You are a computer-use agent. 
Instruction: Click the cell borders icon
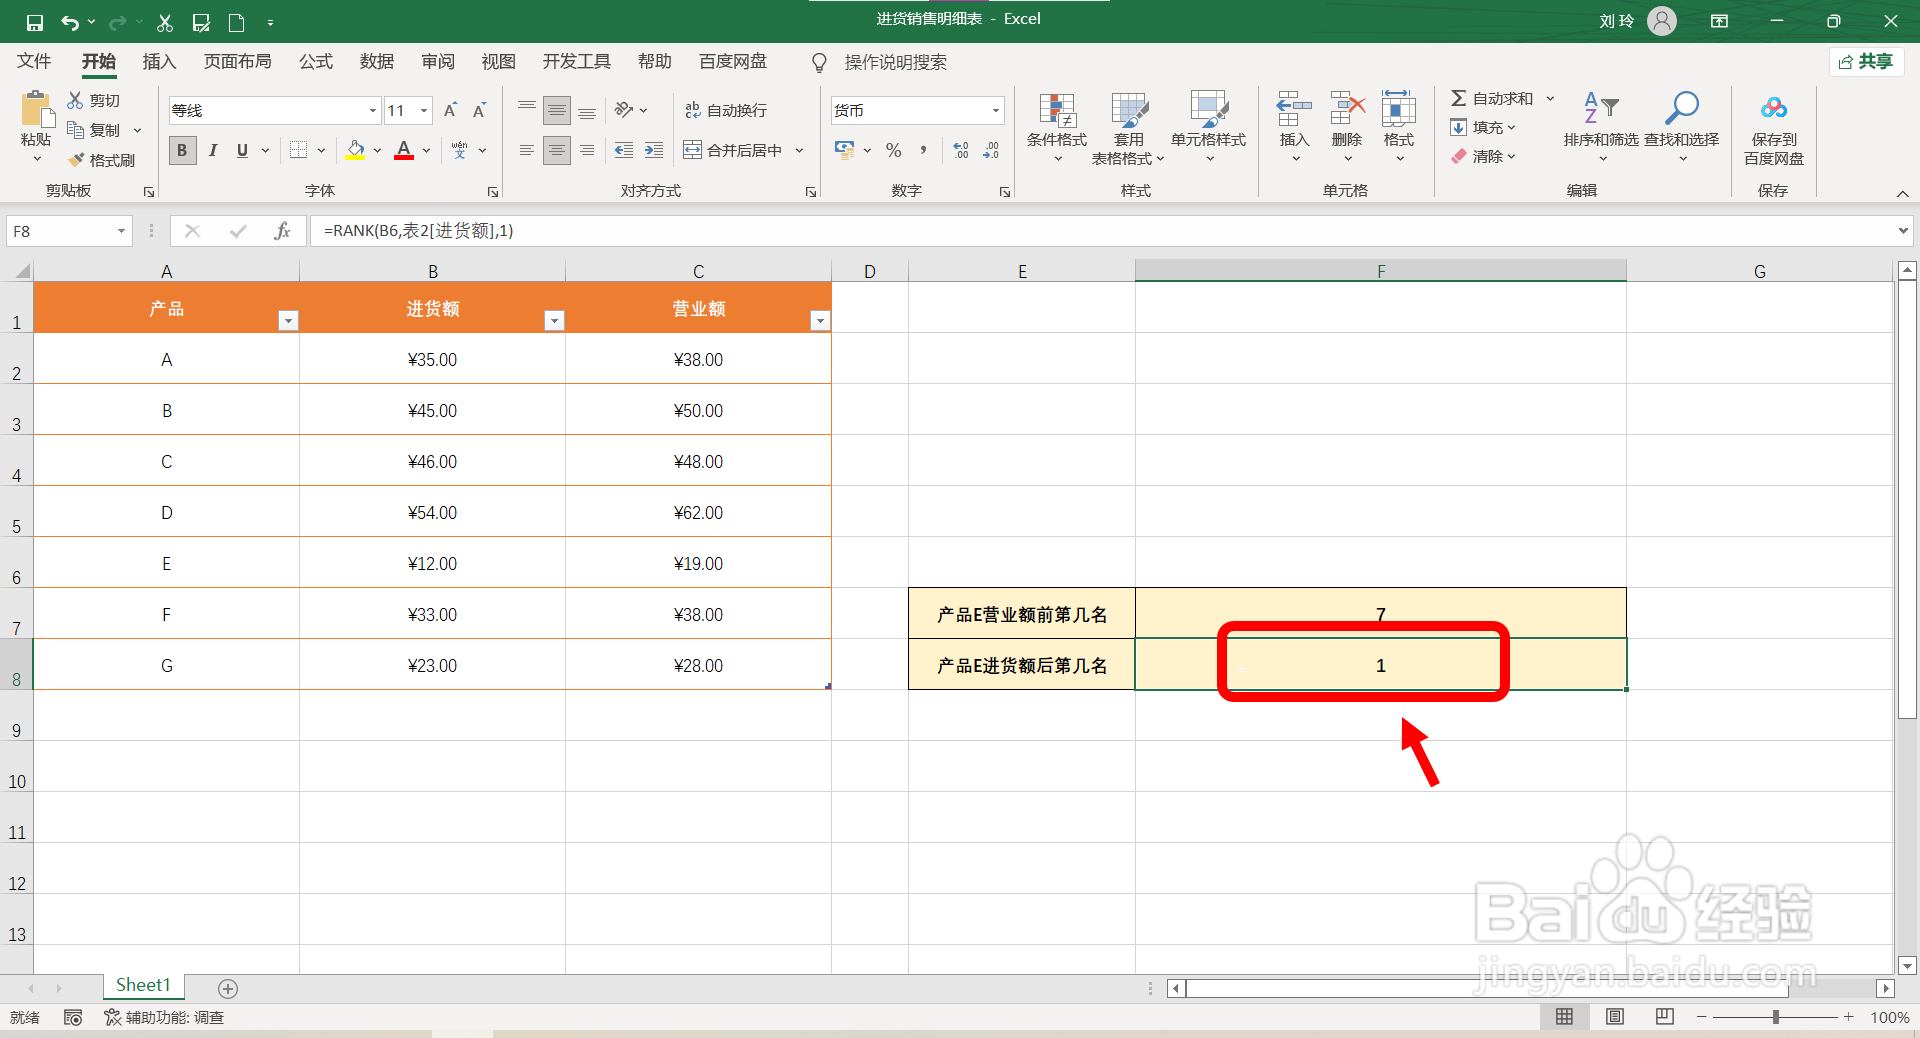coord(298,150)
